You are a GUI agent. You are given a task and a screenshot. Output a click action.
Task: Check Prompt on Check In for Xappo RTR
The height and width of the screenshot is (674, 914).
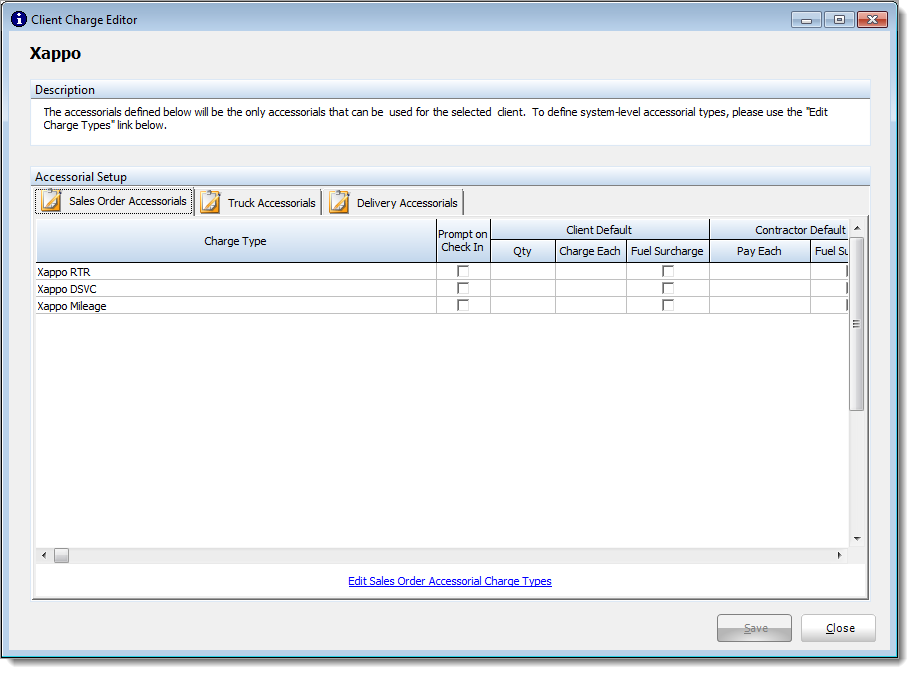click(463, 271)
